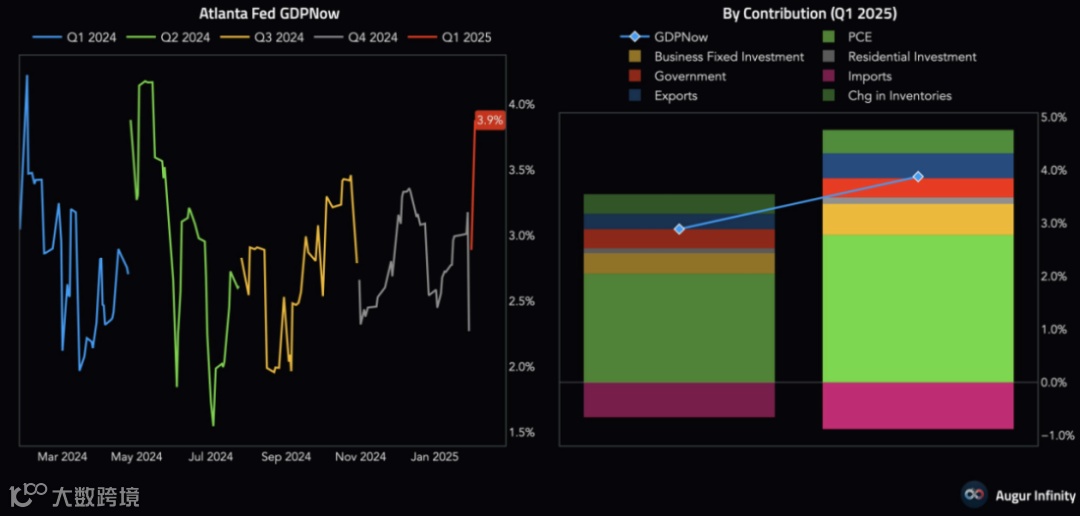Click the first GDPNow diamond marker
1080x516 pixels.
[679, 228]
